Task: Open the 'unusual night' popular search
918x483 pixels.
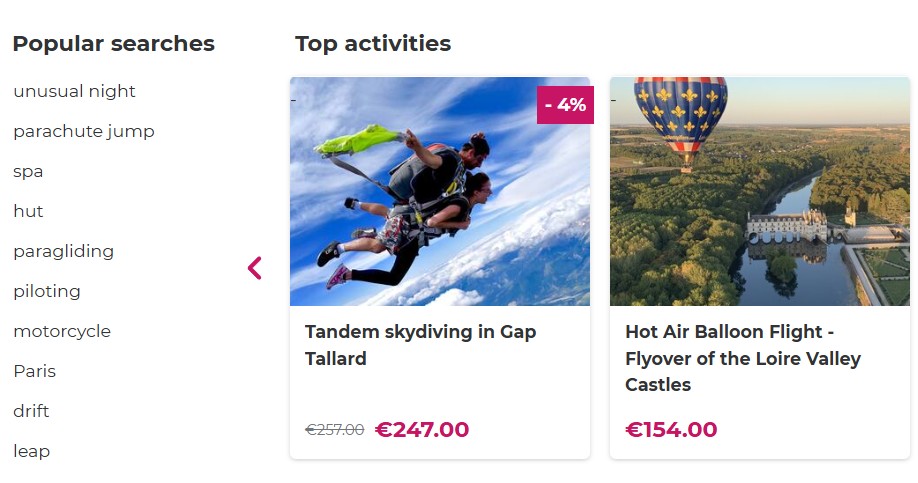Action: pos(74,91)
